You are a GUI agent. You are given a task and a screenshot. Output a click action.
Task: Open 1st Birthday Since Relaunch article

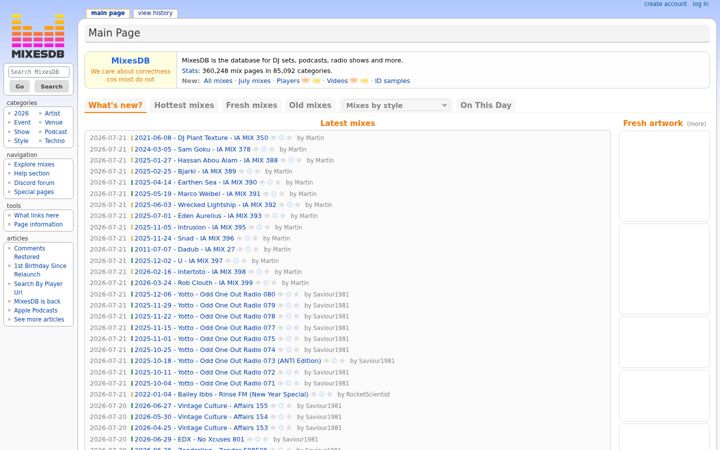(40, 270)
